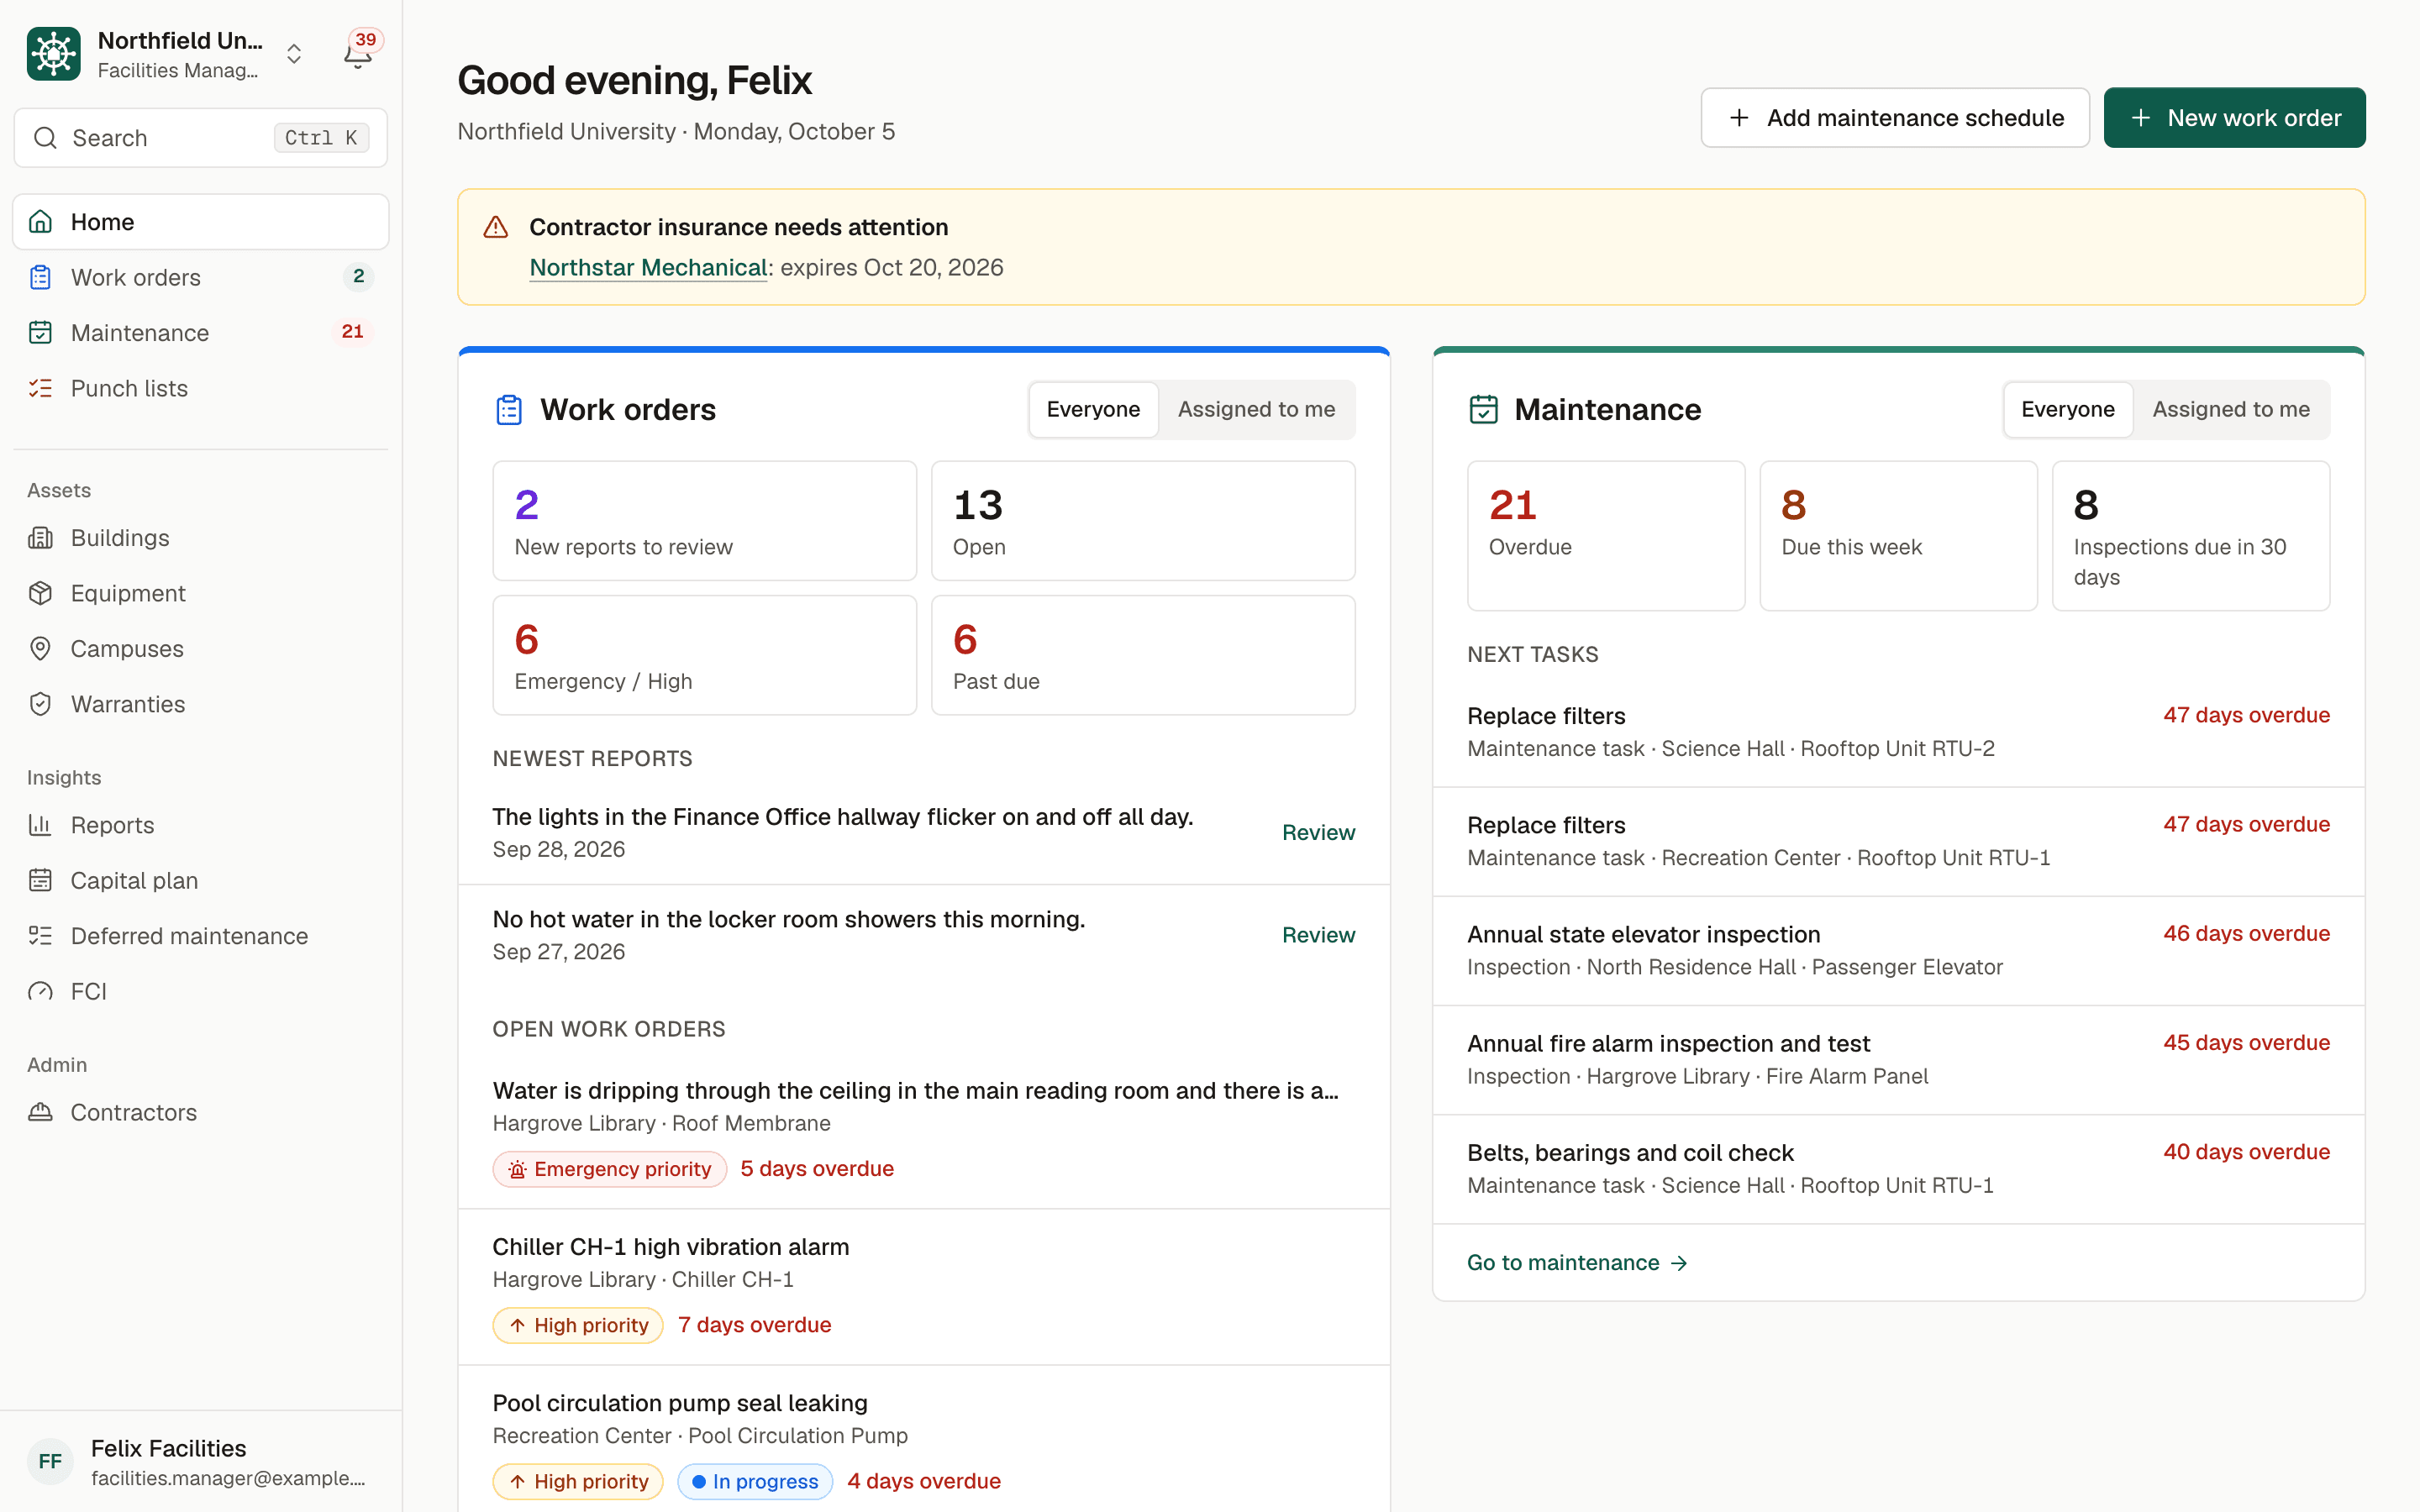Click the Contractors hard hat icon
This screenshot has height=1512, width=2420.
40,1112
